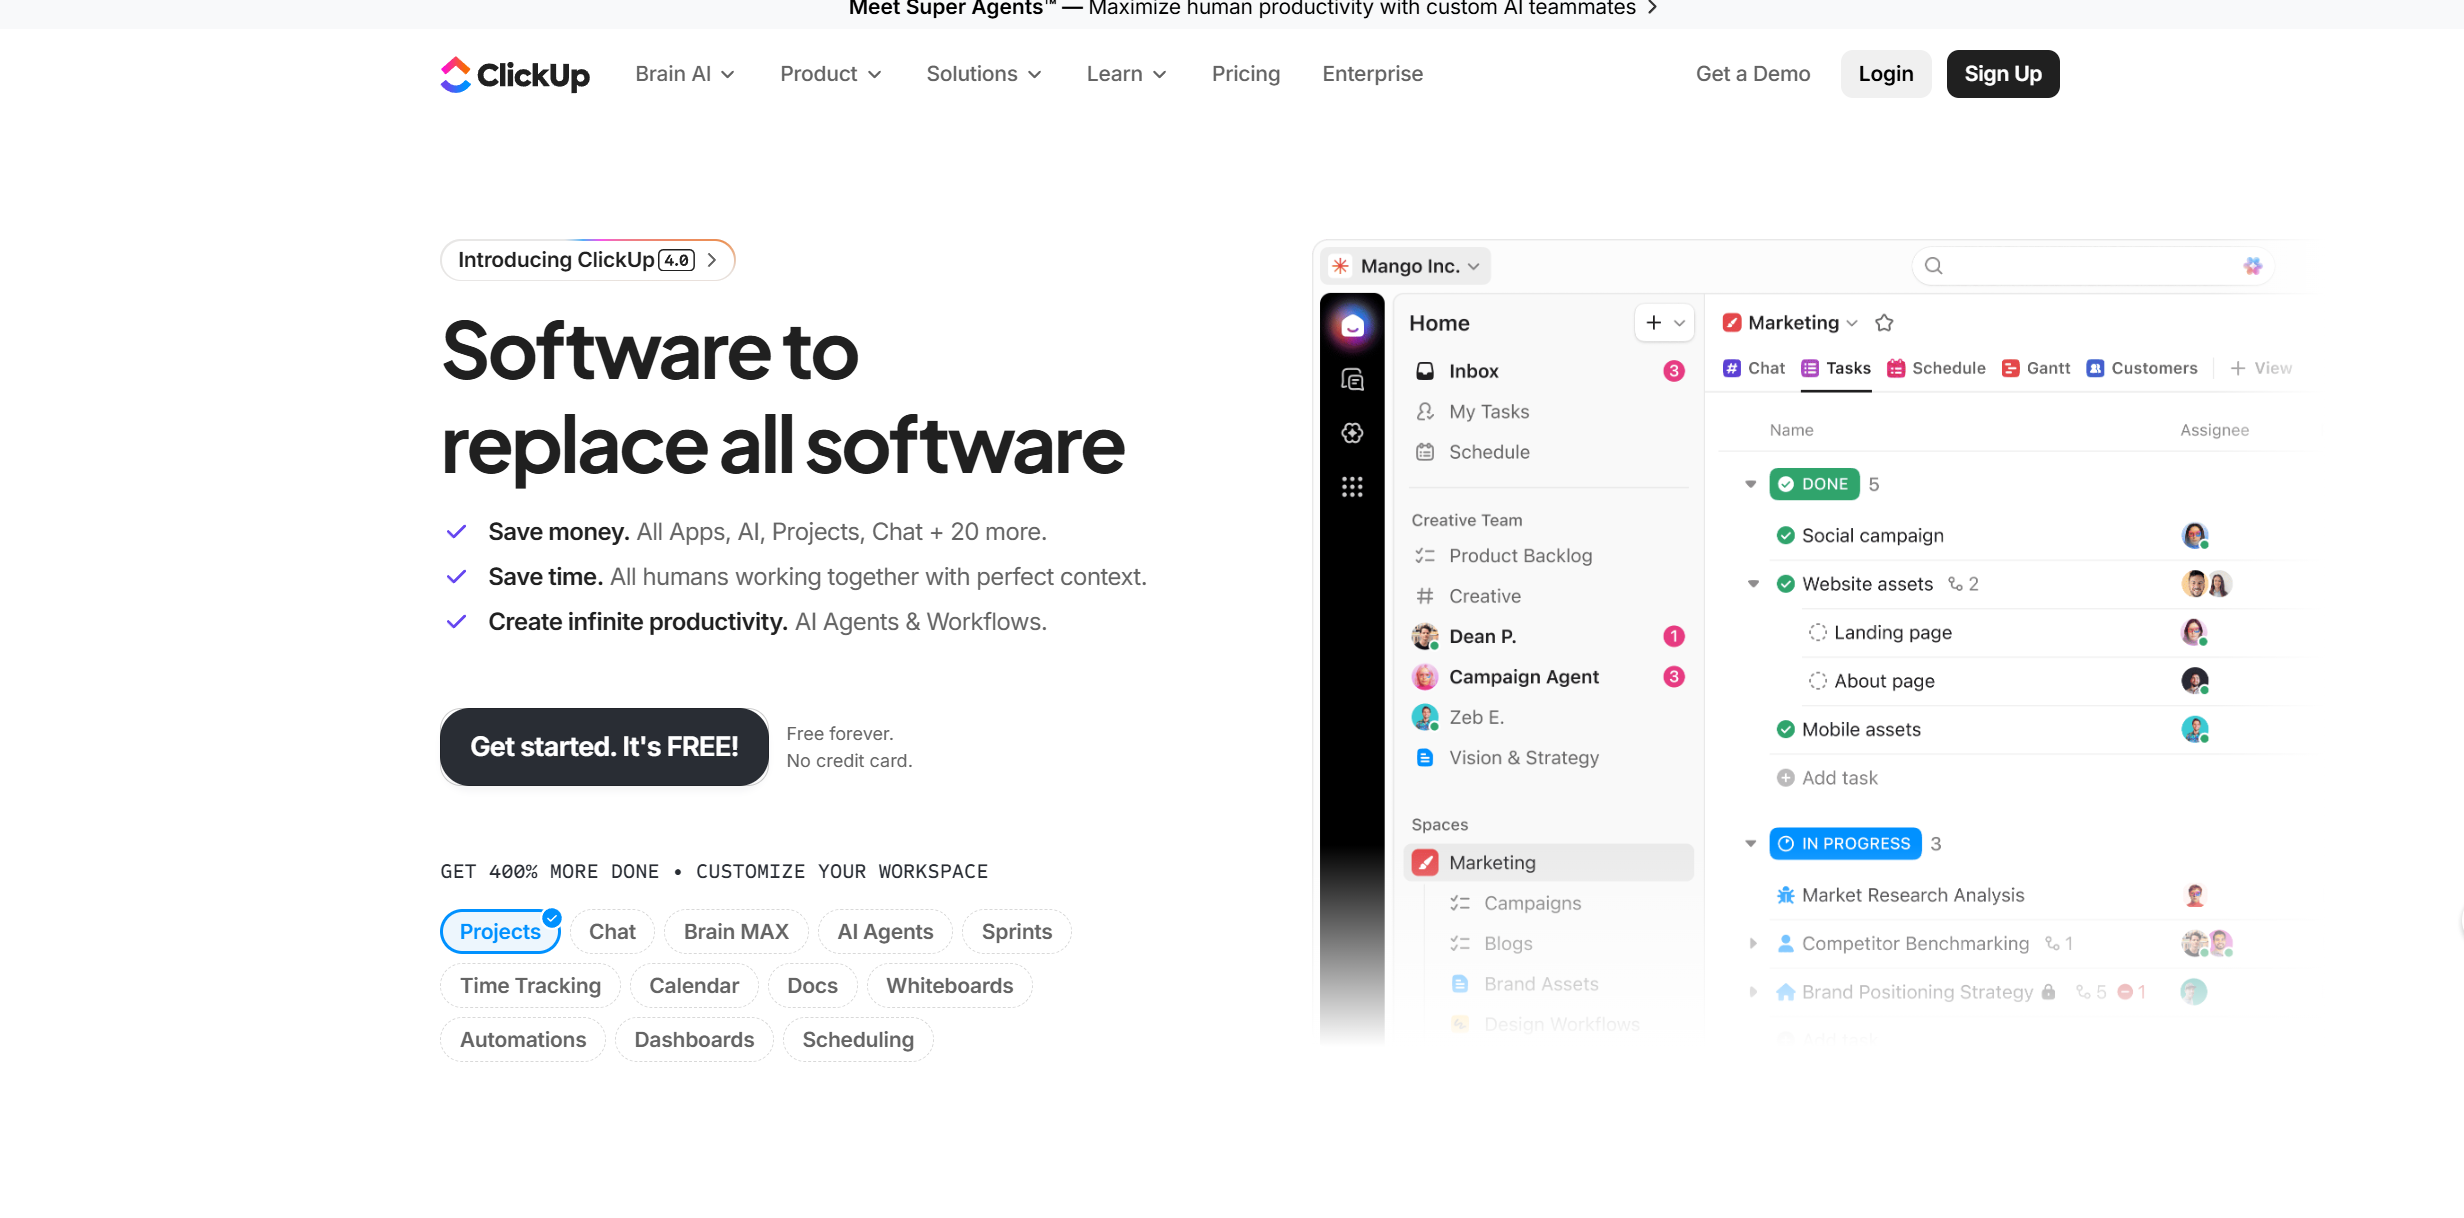Switch to the Schedule view tab
This screenshot has height=1218, width=2464.
[x=1936, y=368]
